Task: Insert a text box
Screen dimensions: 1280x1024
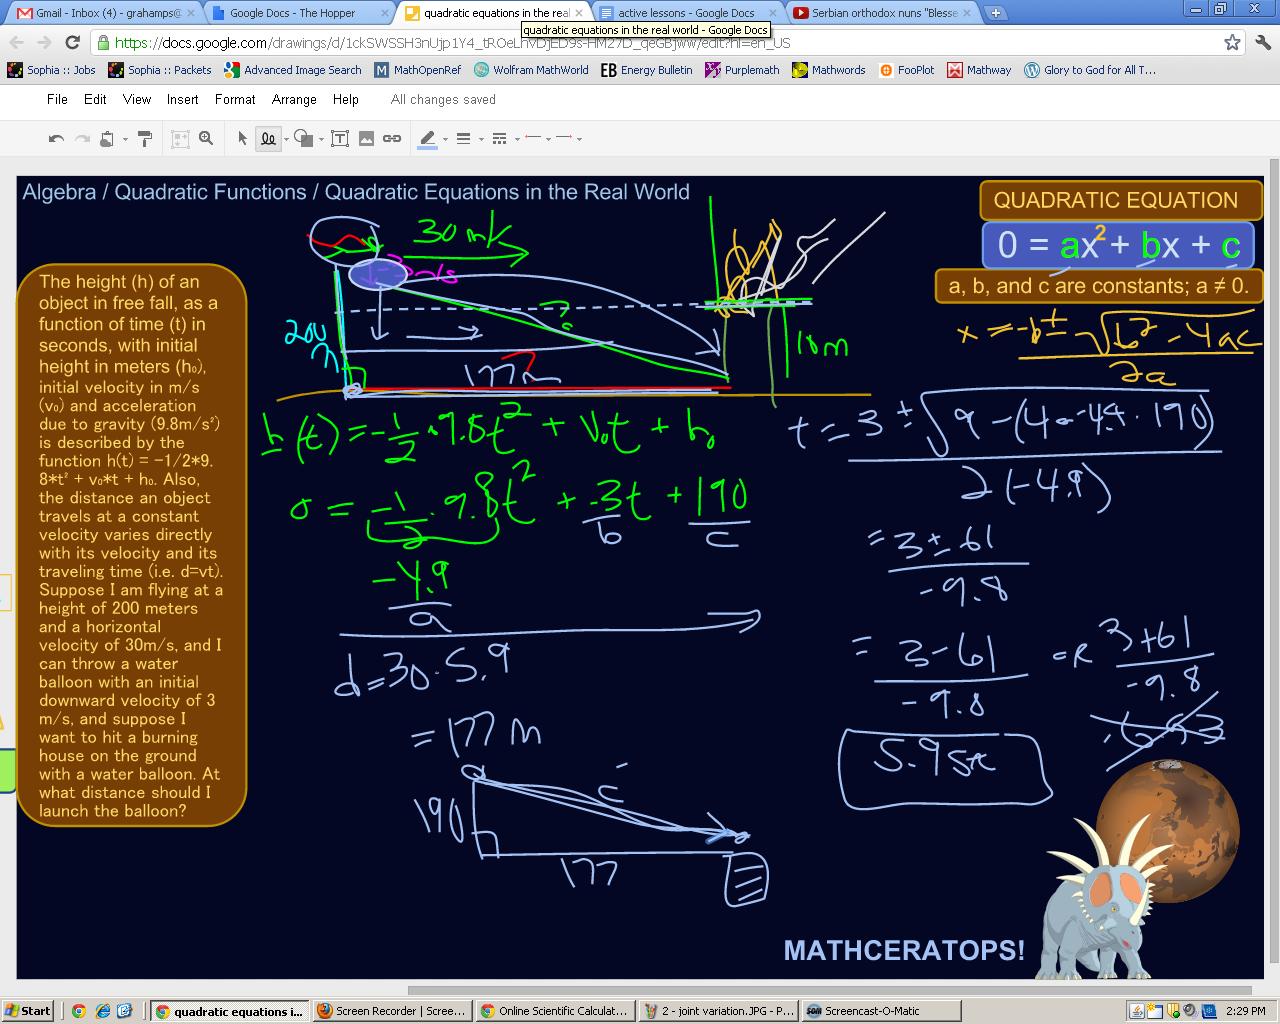Action: [340, 139]
